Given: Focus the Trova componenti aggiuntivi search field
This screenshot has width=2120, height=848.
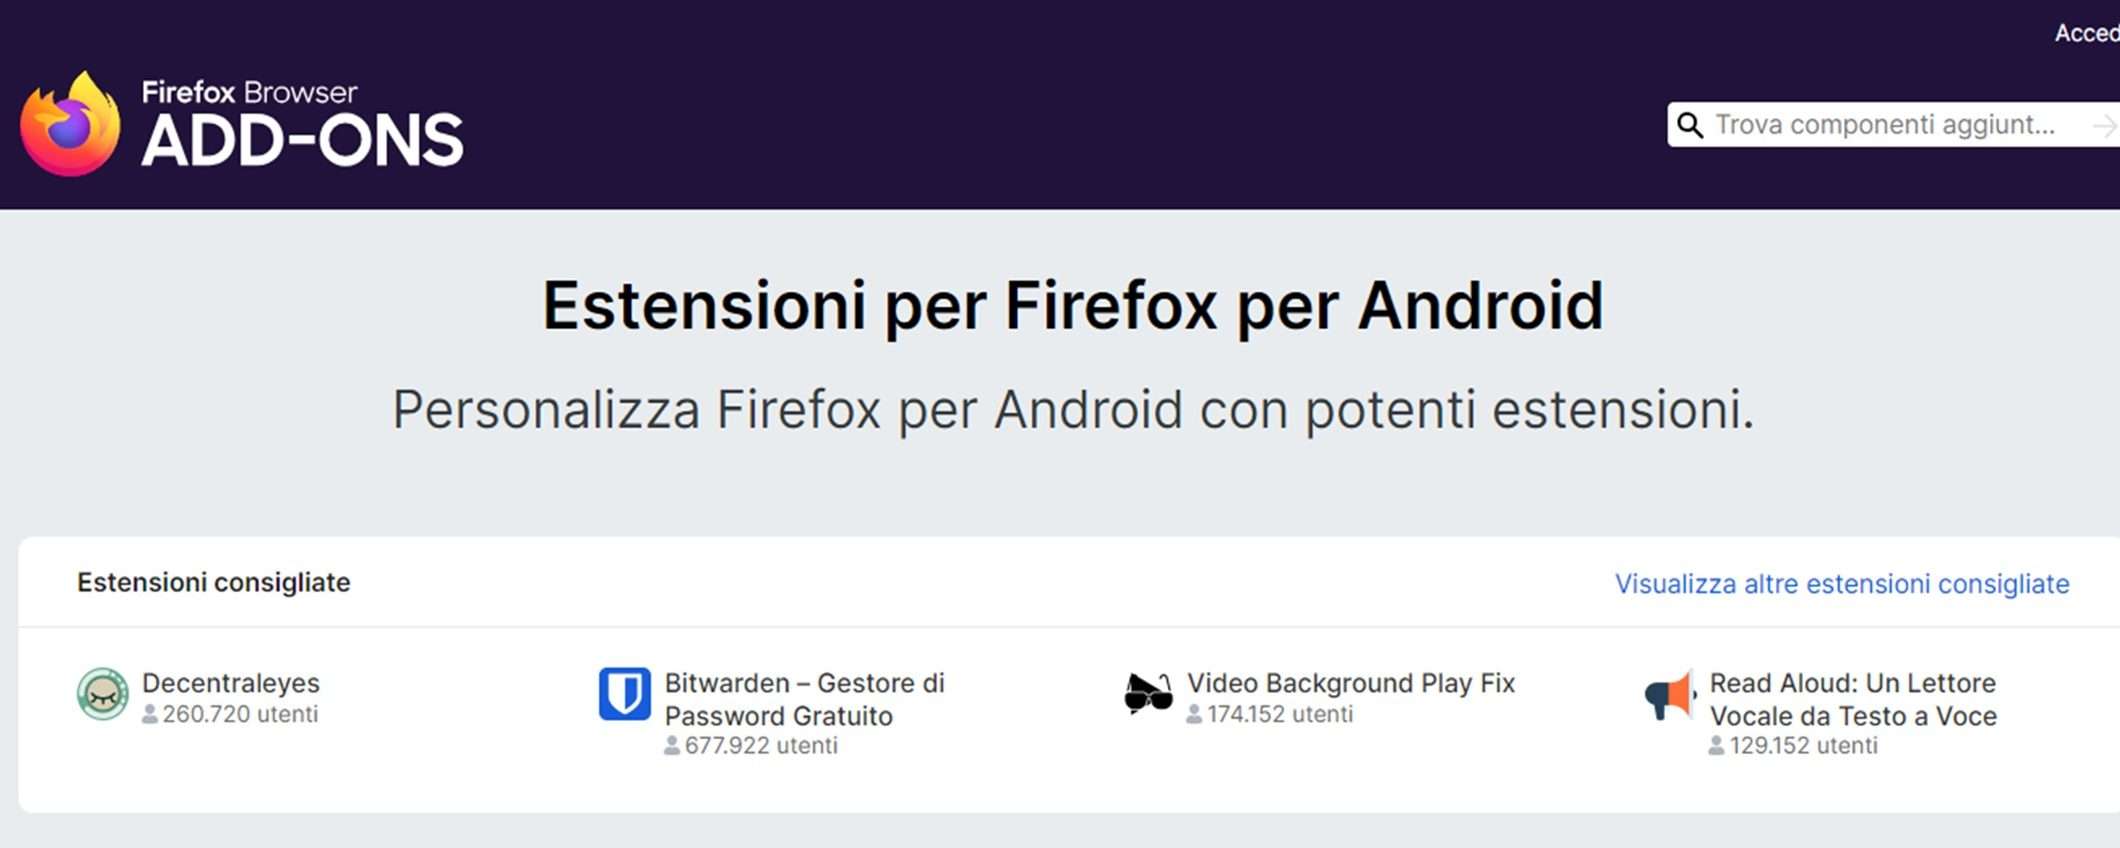Looking at the screenshot, I should click(1885, 125).
